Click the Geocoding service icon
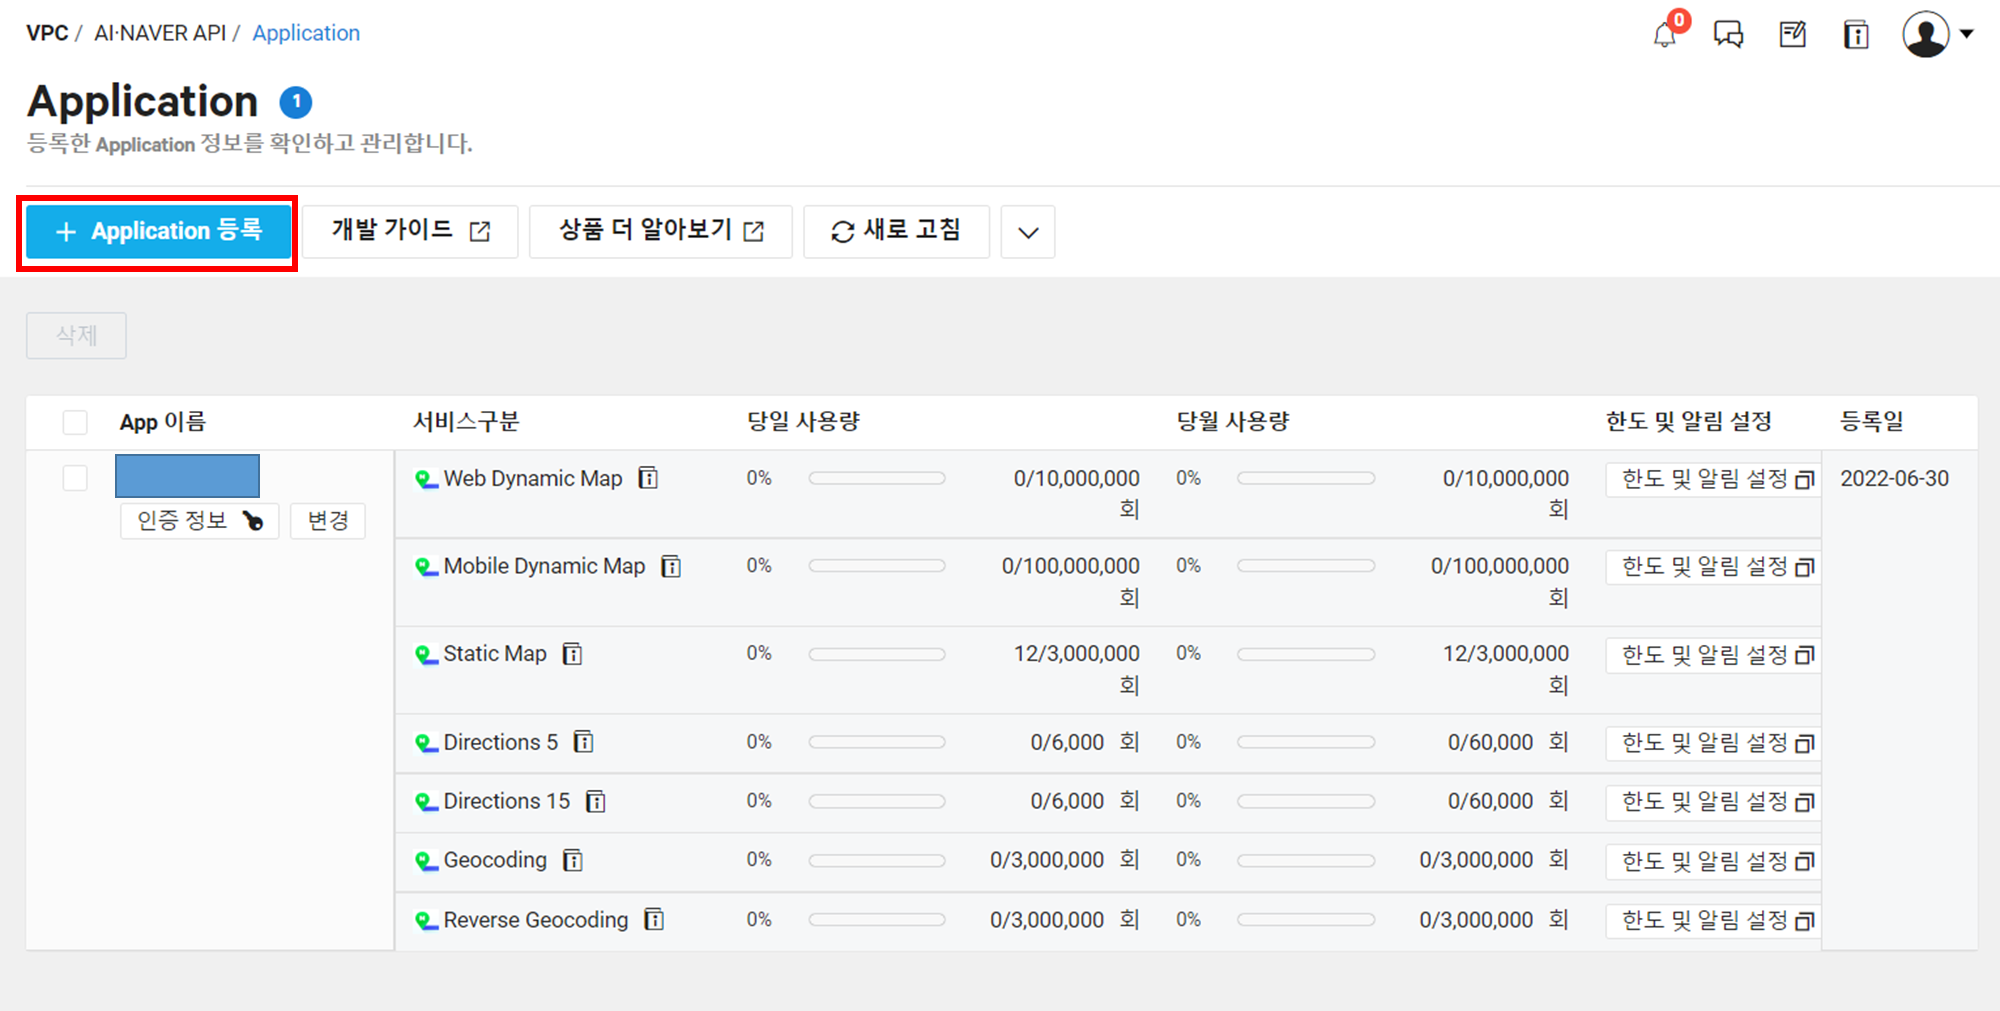The height and width of the screenshot is (1011, 2000). pyautogui.click(x=427, y=861)
